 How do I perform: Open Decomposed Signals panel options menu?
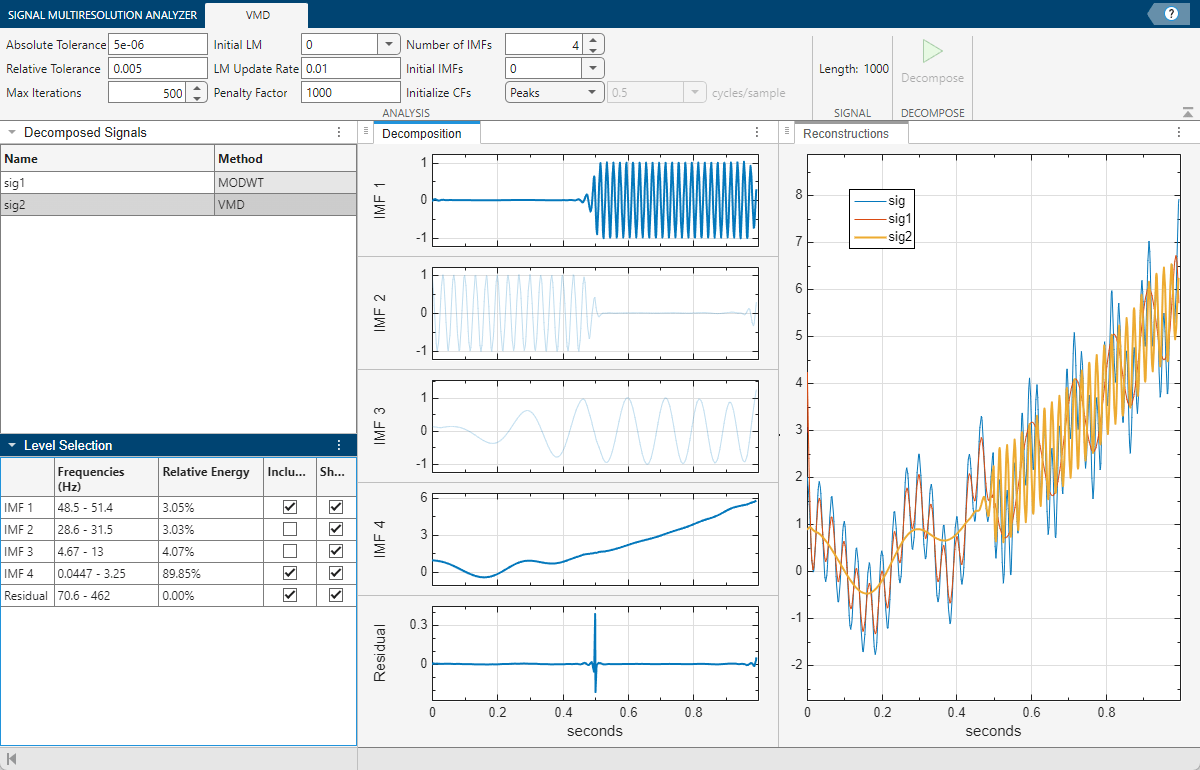tap(339, 133)
